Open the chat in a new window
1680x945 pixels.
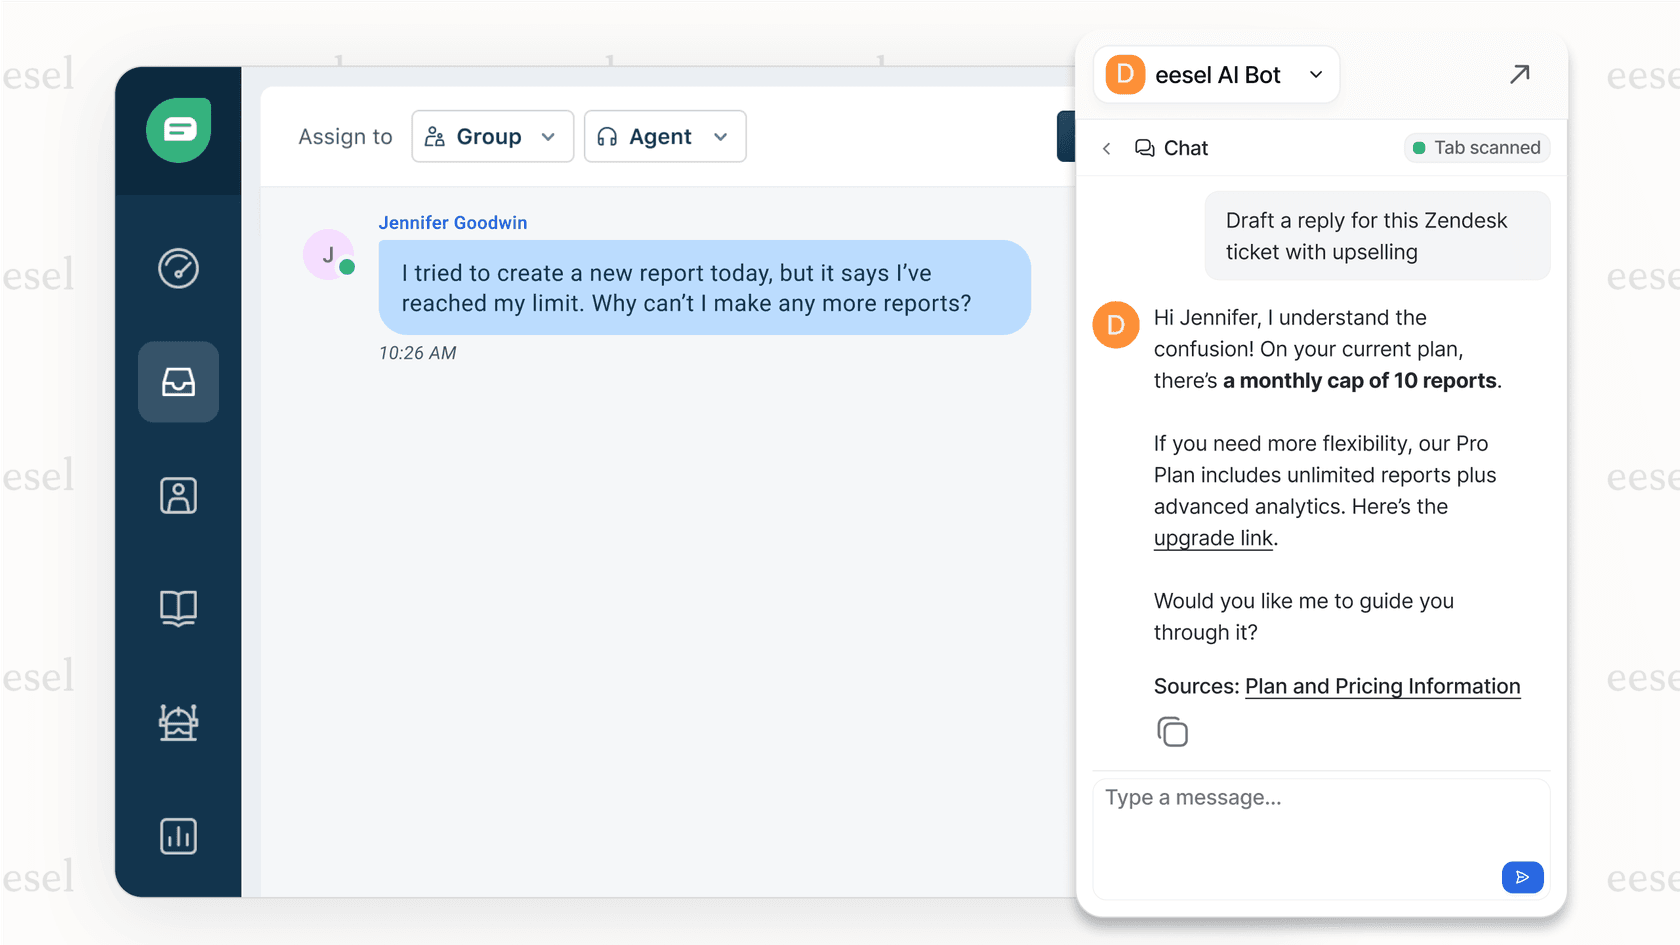coord(1520,74)
